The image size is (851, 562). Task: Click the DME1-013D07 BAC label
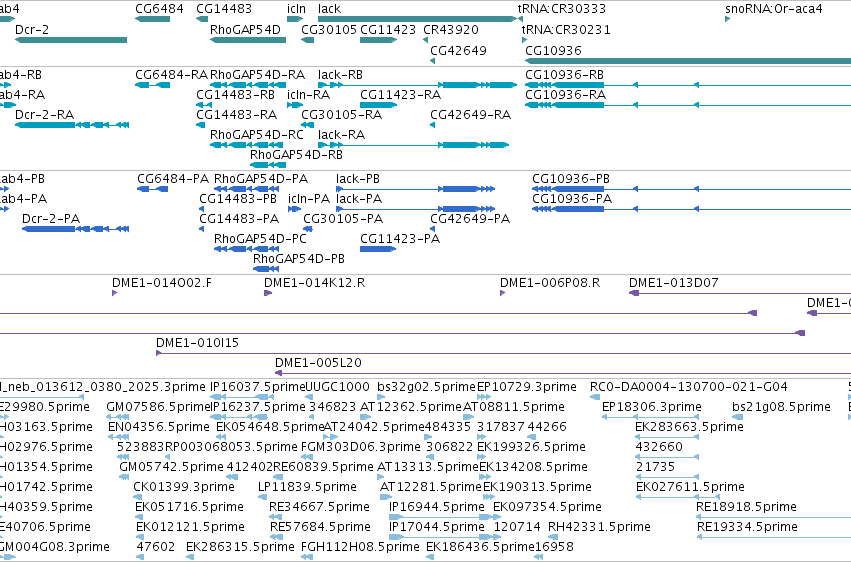[674, 283]
